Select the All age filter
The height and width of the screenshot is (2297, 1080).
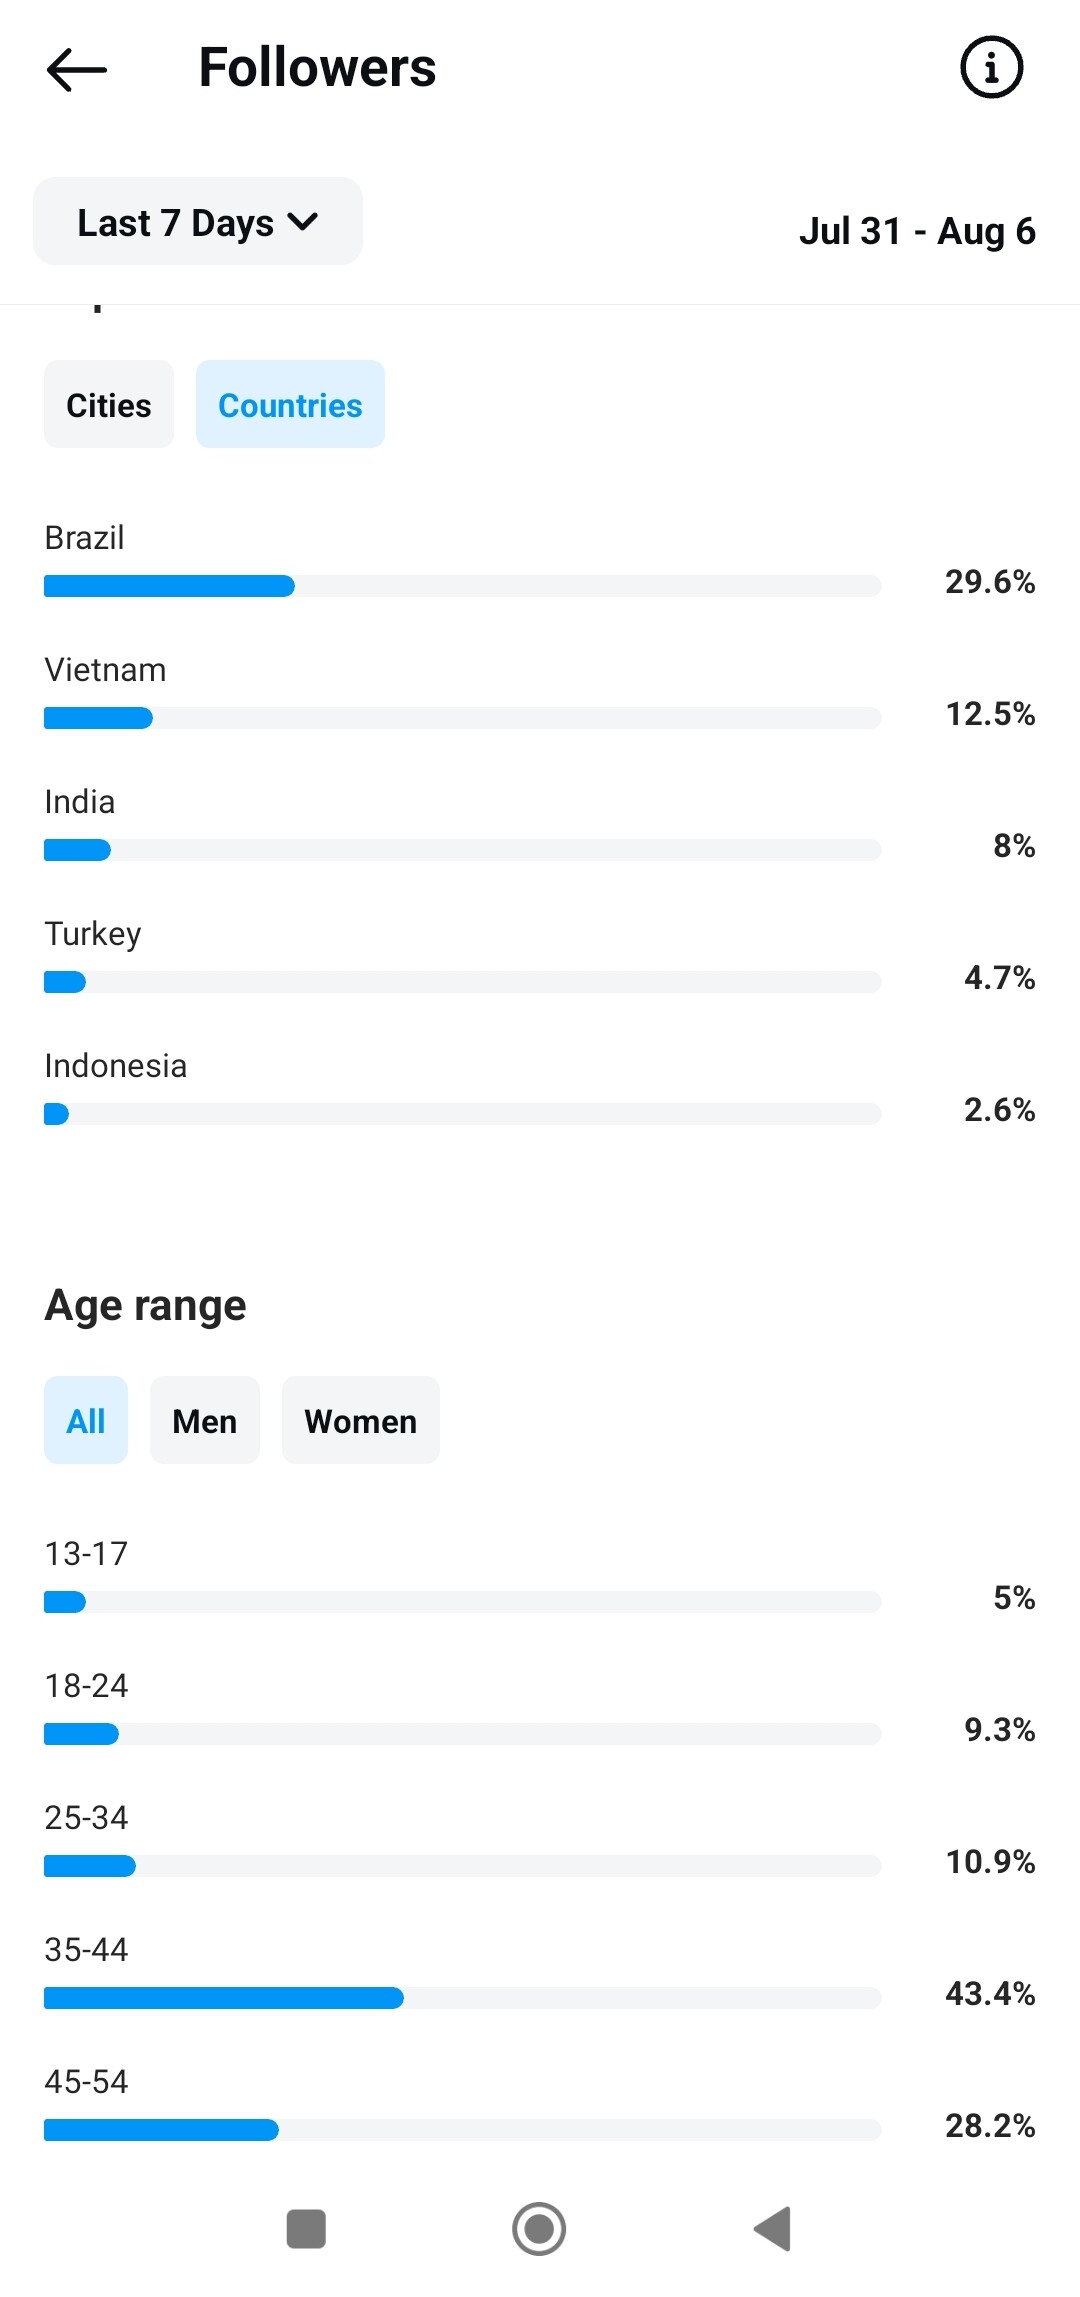click(x=86, y=1421)
